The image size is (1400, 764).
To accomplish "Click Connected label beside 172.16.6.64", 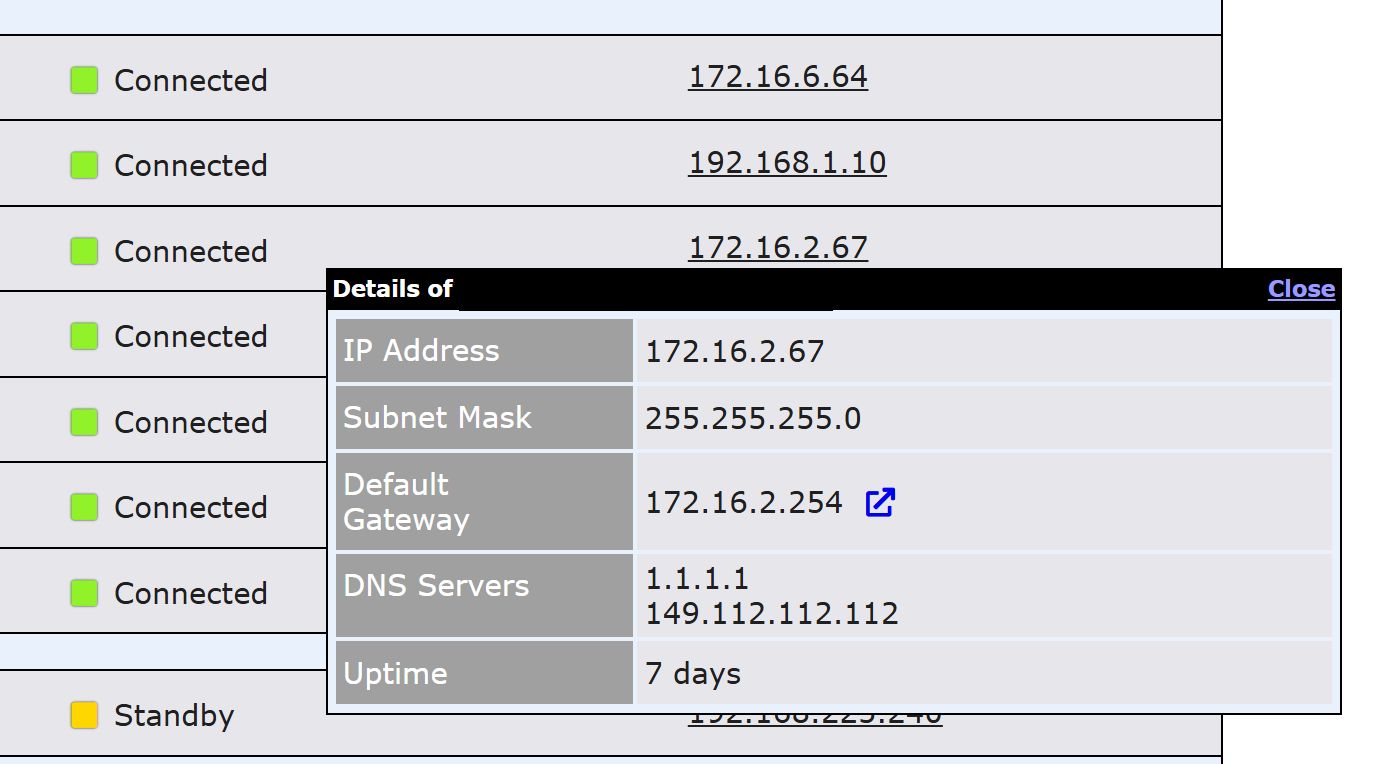I will [x=190, y=81].
